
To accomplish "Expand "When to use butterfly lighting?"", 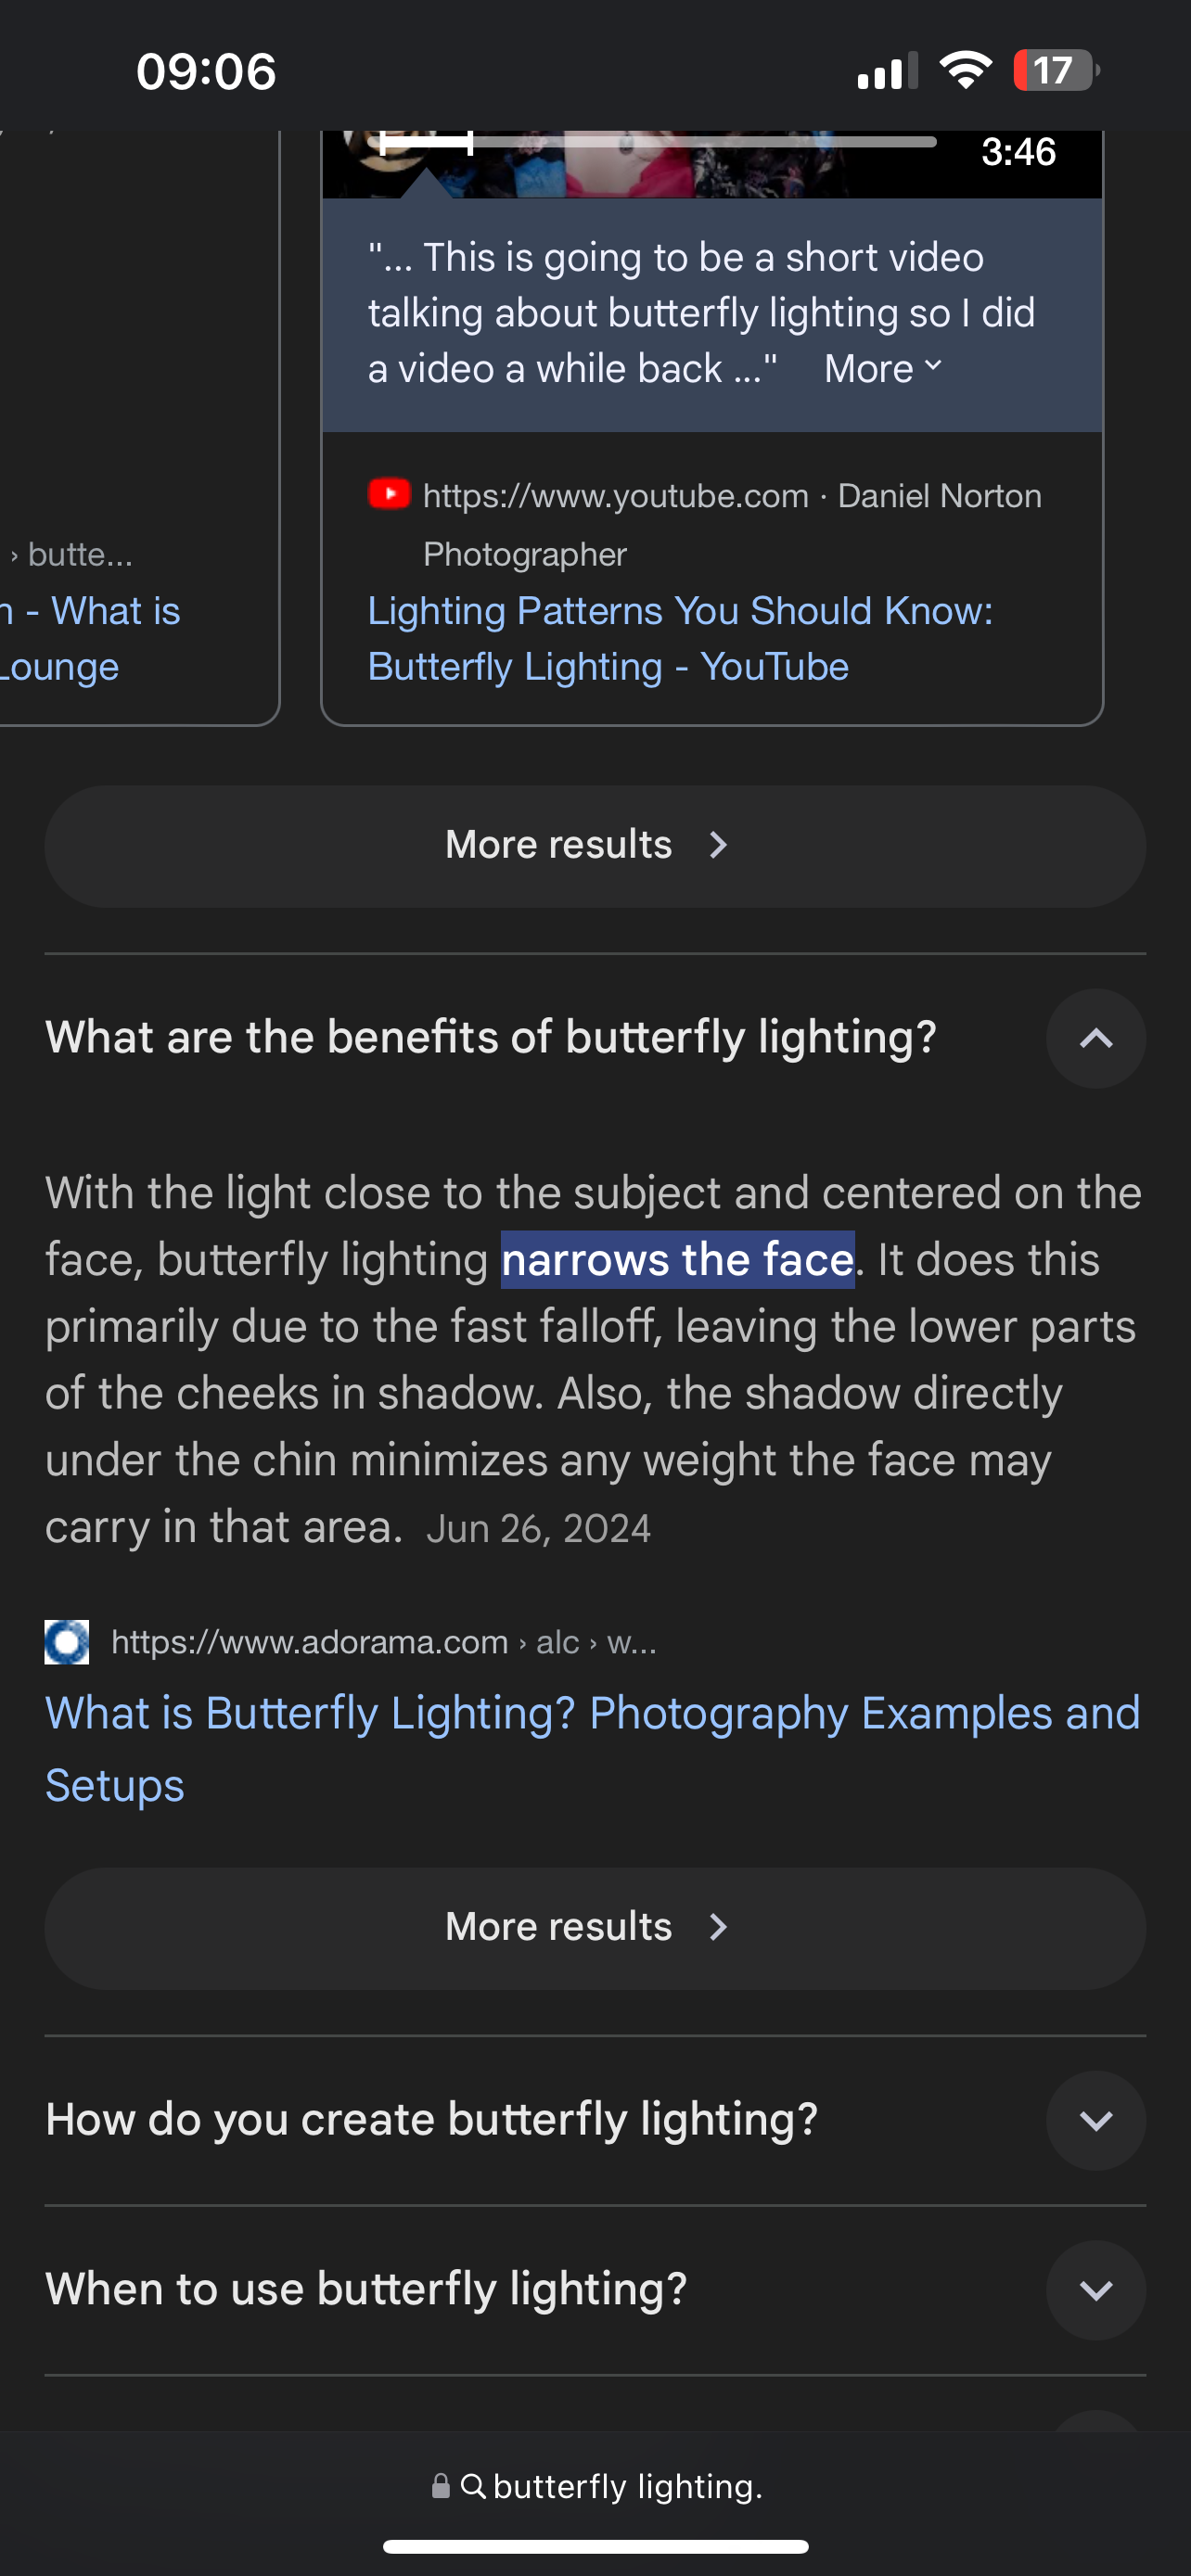I will [1095, 2290].
